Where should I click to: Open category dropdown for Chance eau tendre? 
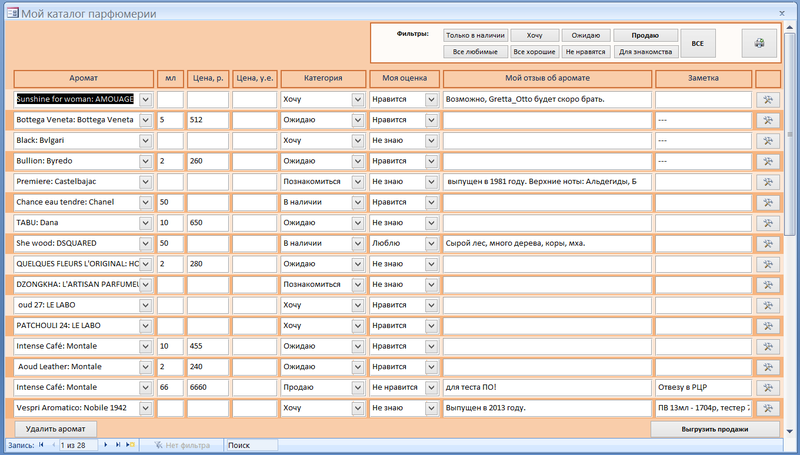coord(358,203)
